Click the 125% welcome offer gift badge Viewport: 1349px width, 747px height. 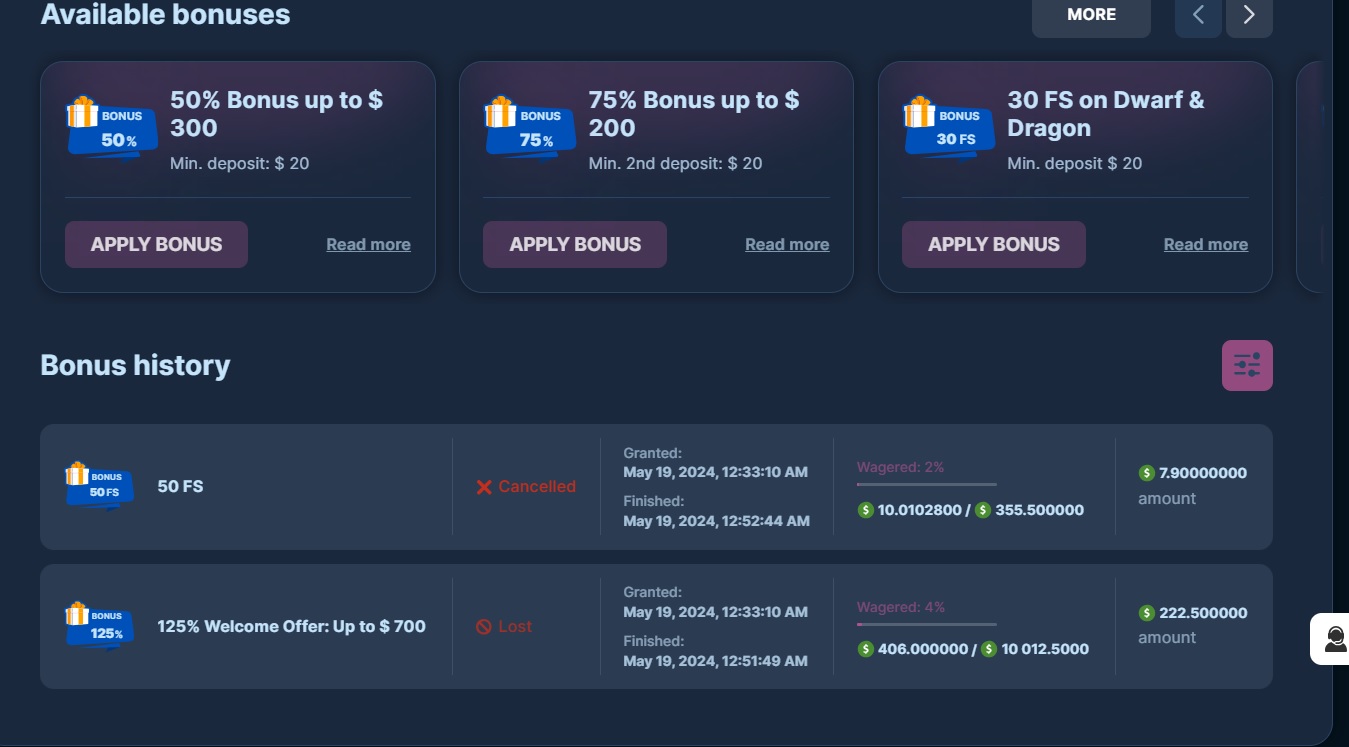pyautogui.click(x=99, y=626)
